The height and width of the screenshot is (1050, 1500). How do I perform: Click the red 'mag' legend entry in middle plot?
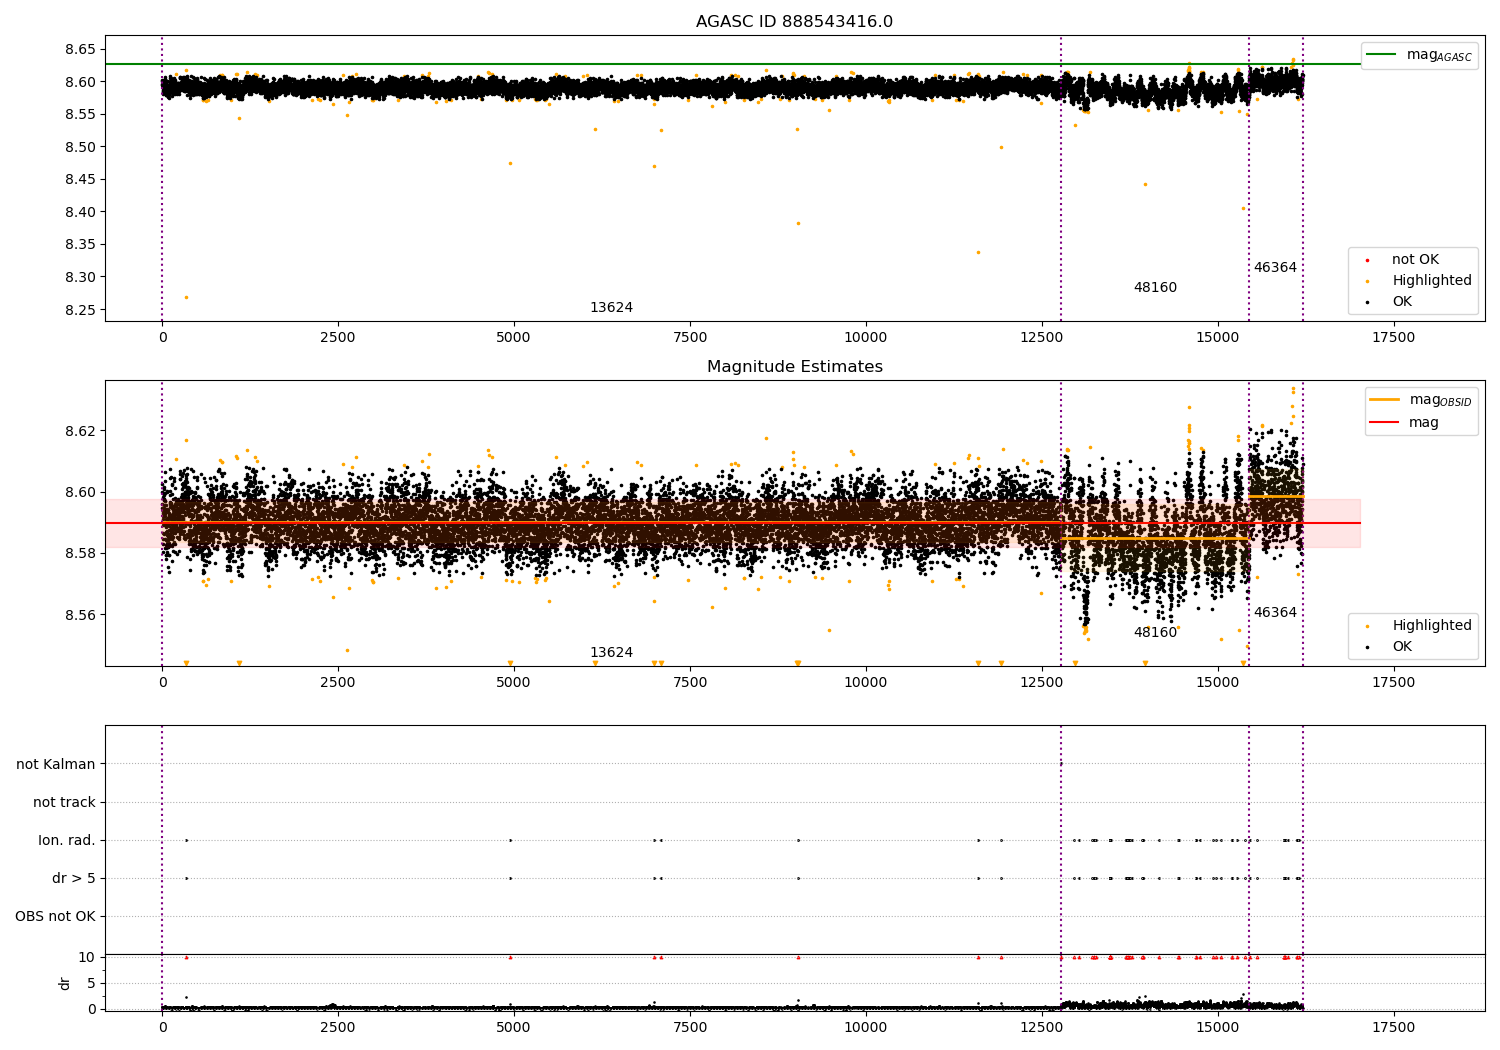click(1424, 423)
